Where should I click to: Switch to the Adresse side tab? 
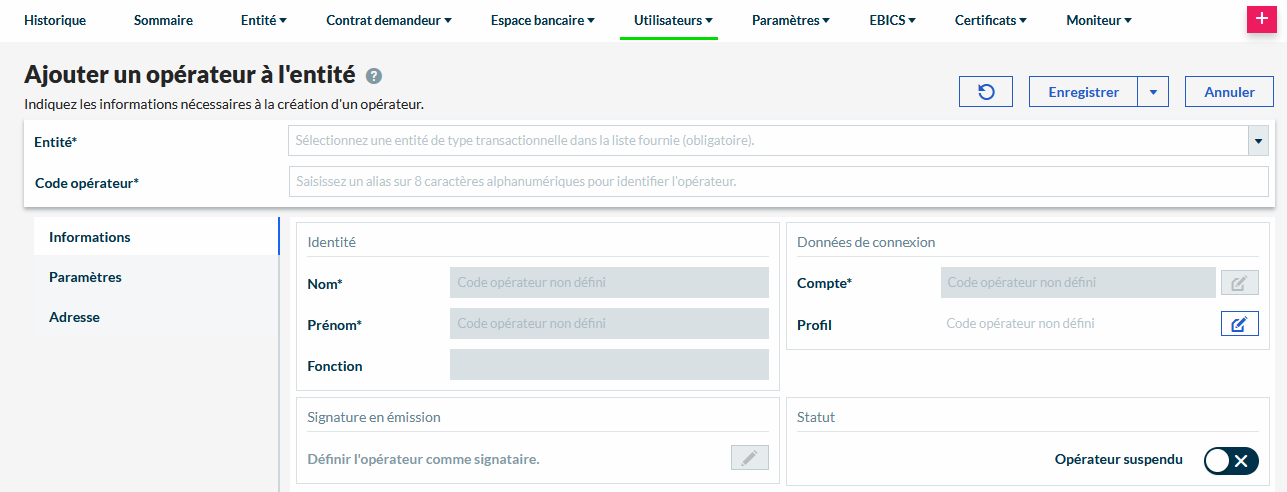point(74,317)
